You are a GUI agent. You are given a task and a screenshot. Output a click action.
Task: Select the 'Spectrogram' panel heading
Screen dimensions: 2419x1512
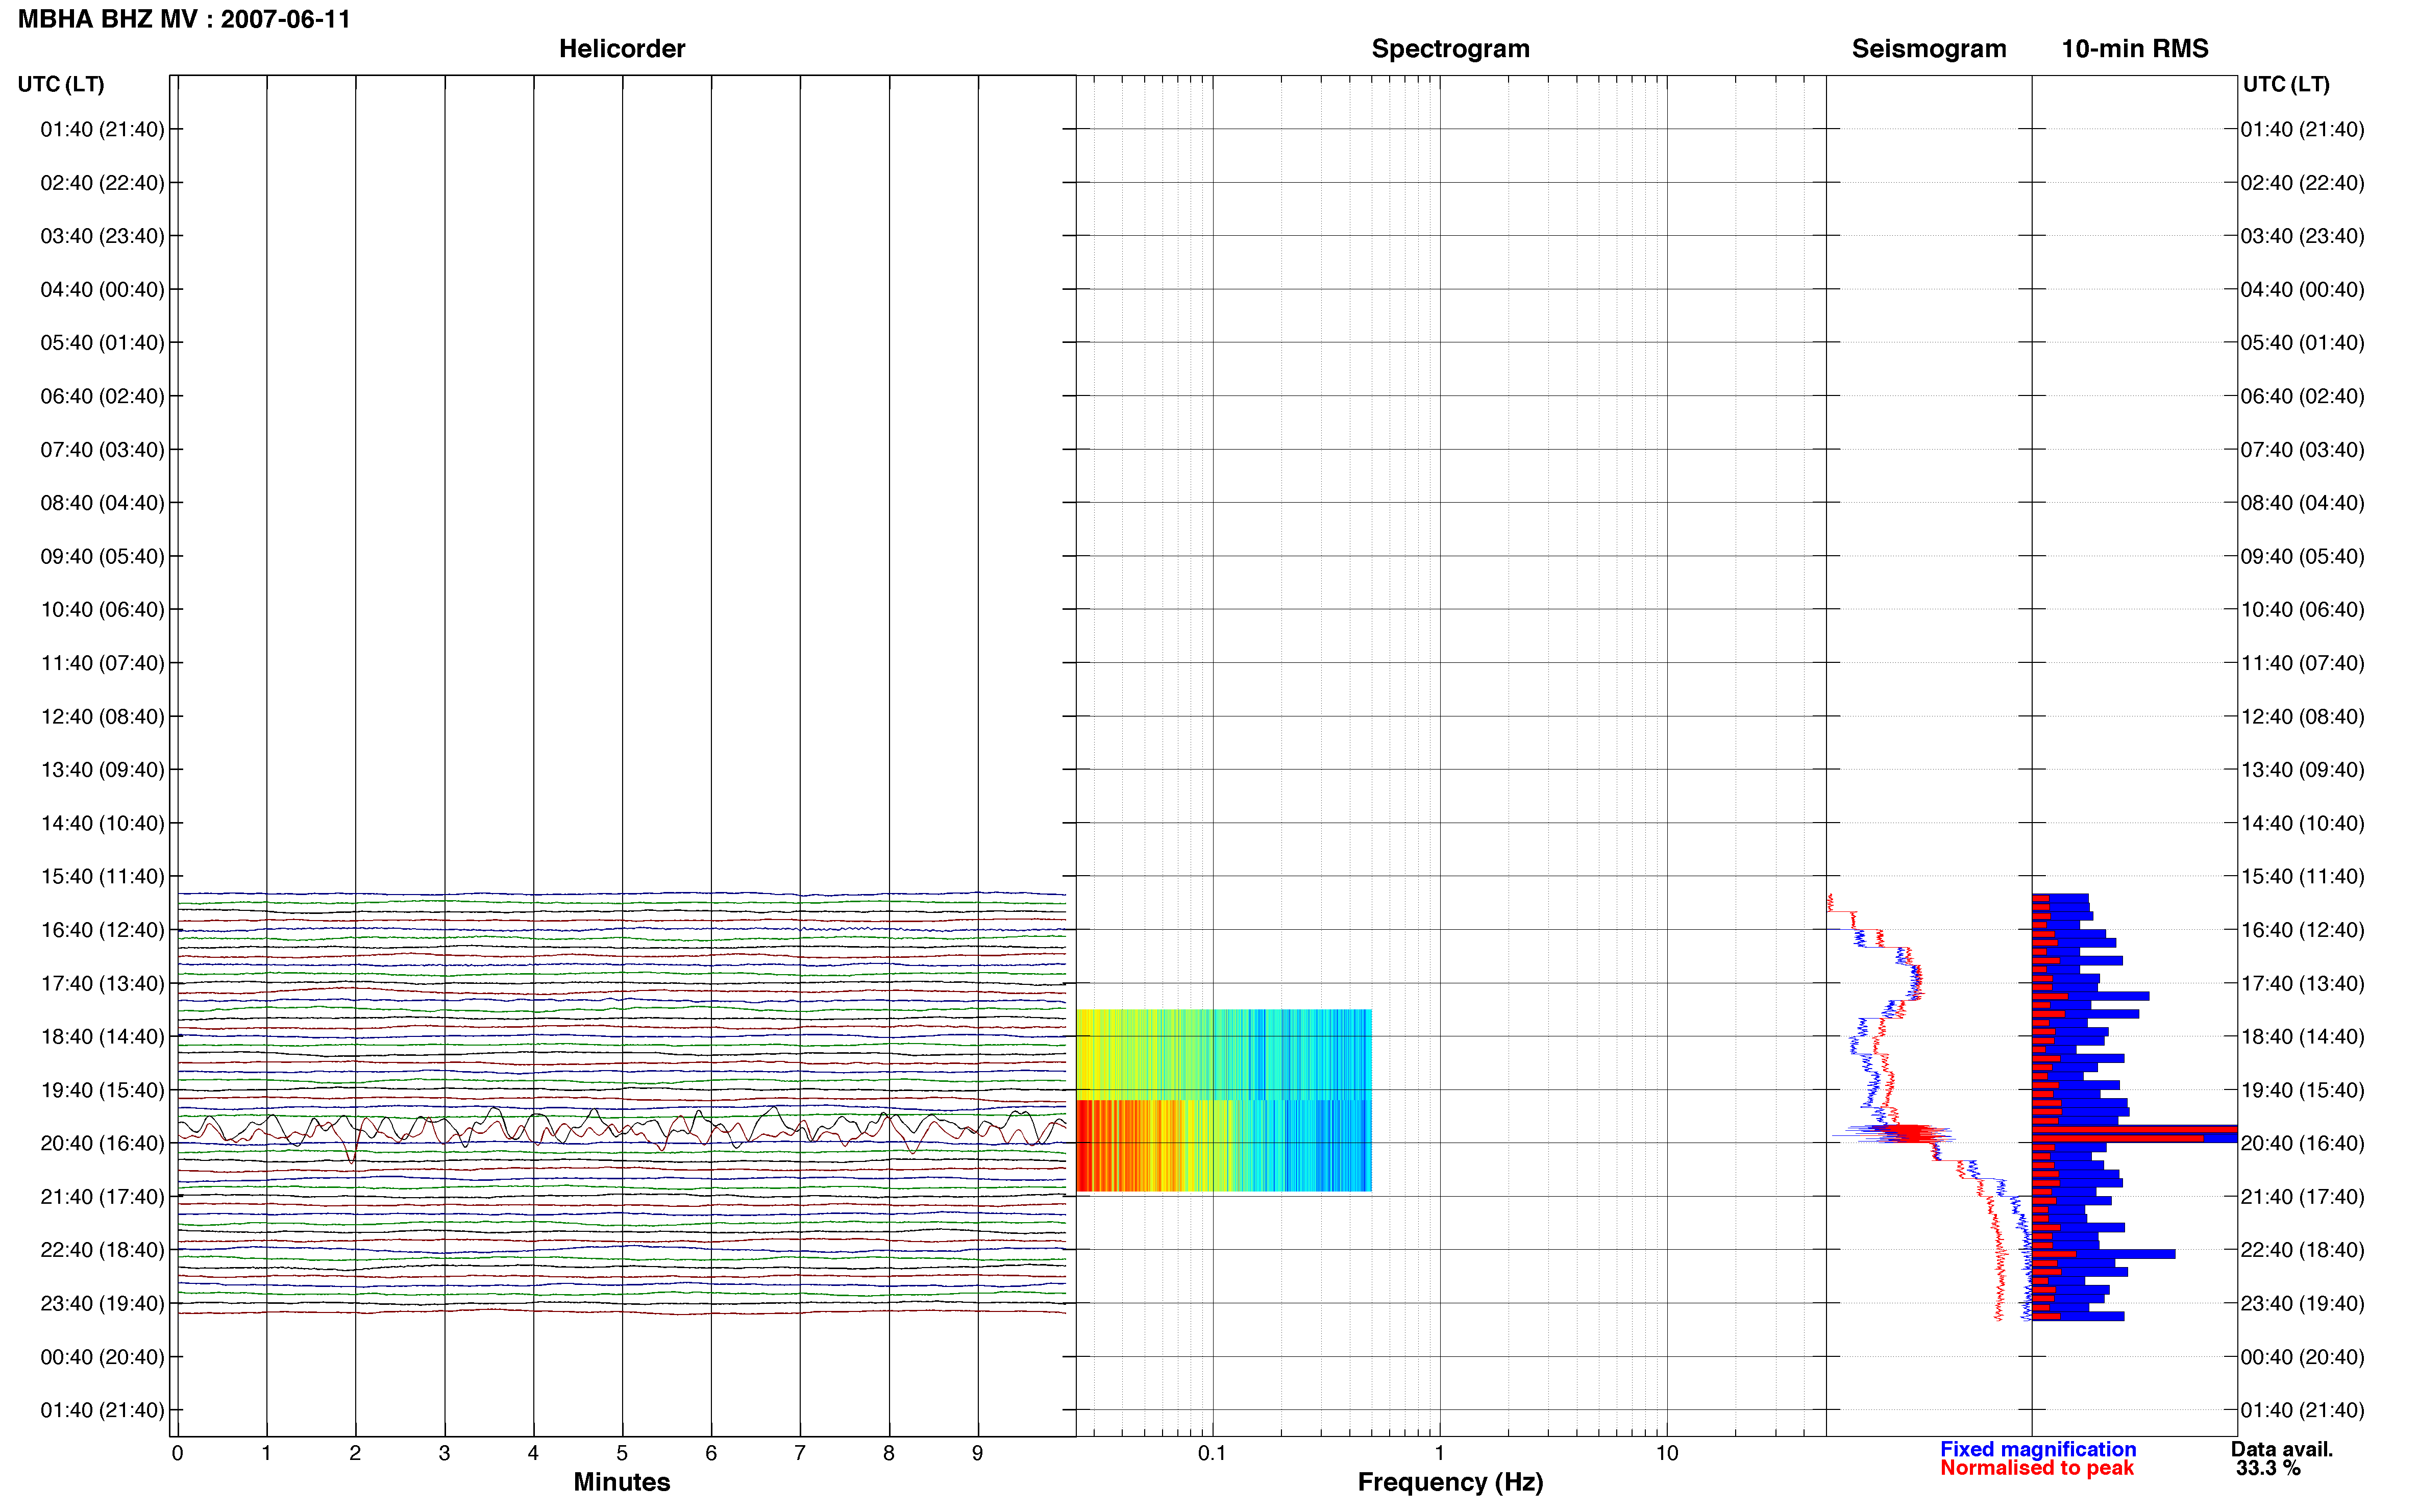coord(1450,48)
